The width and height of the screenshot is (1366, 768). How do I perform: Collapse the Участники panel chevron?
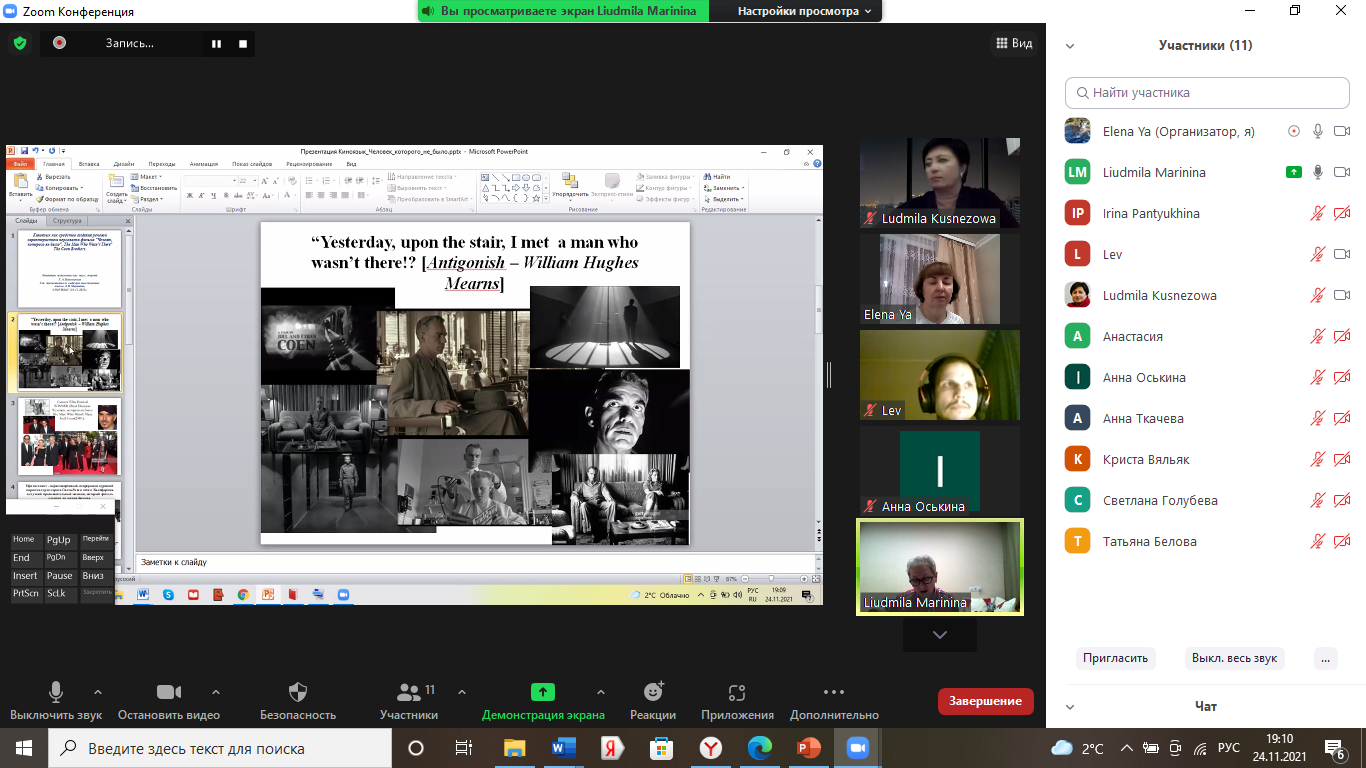(1070, 45)
